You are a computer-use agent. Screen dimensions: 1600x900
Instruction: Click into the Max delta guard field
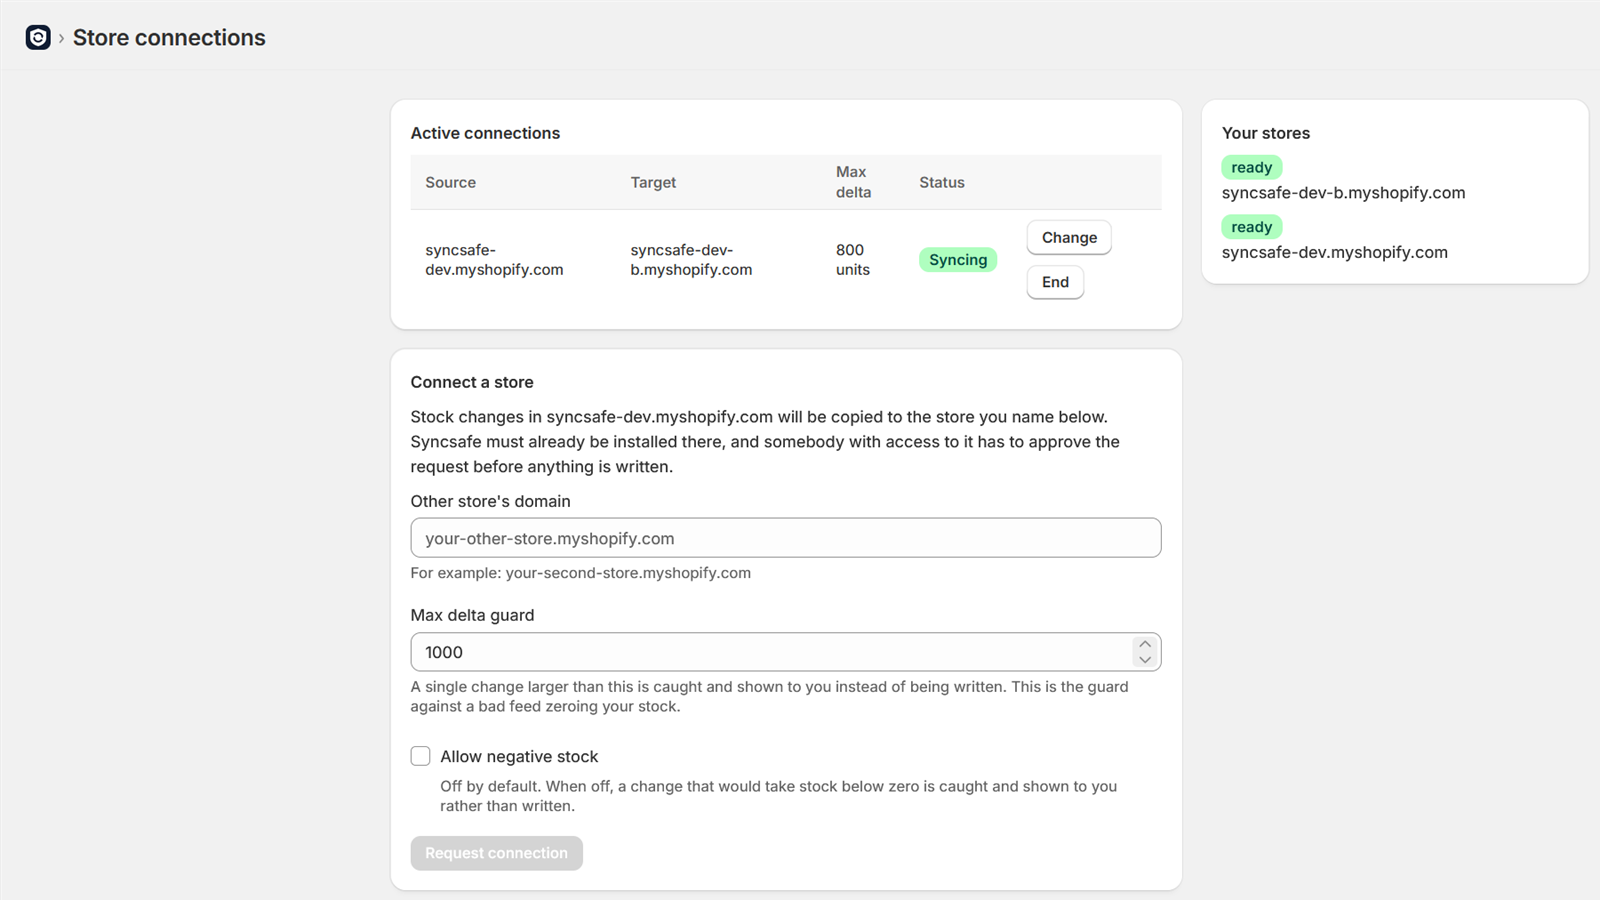click(770, 652)
